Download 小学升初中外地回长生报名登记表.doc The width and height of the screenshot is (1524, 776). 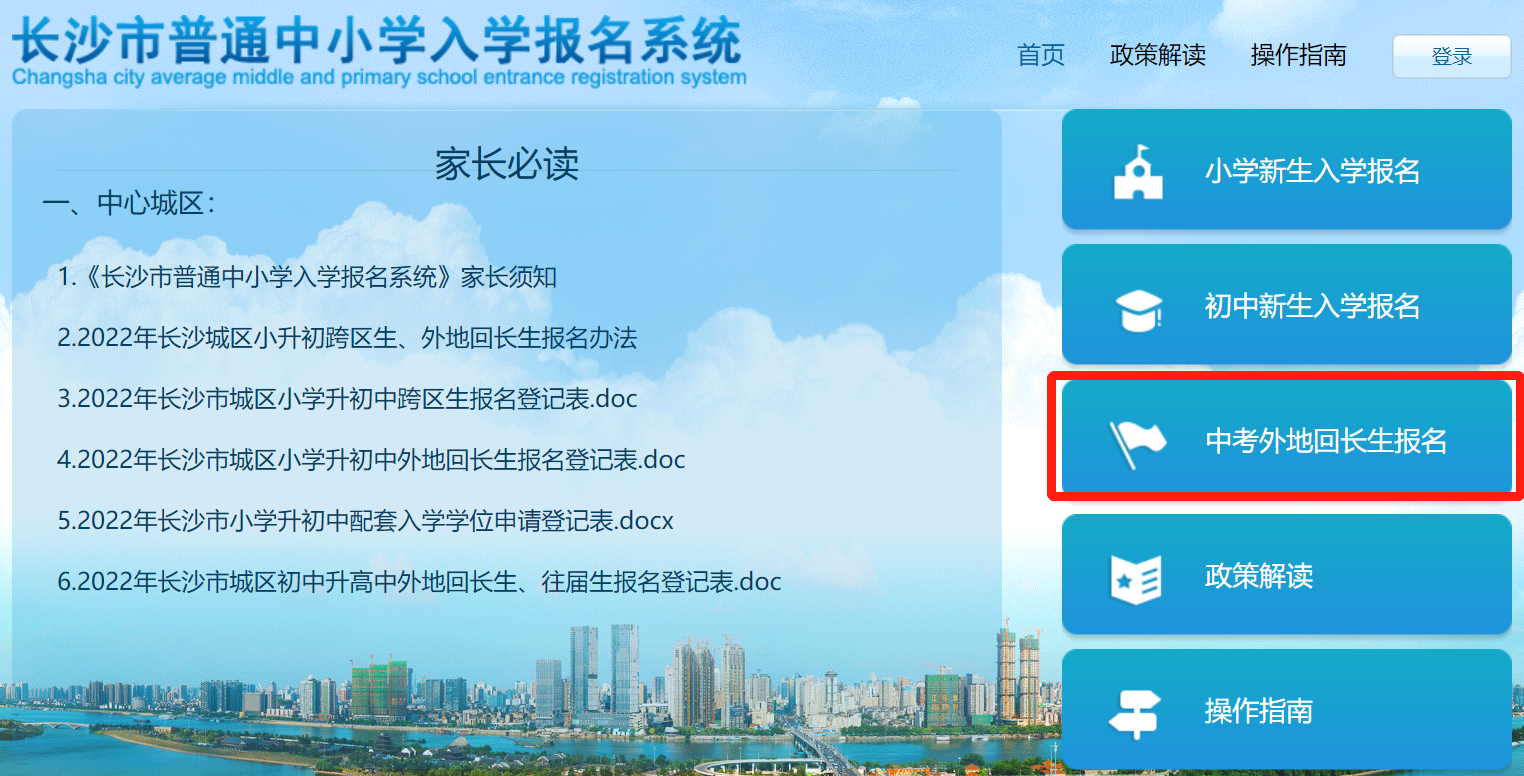click(x=371, y=460)
